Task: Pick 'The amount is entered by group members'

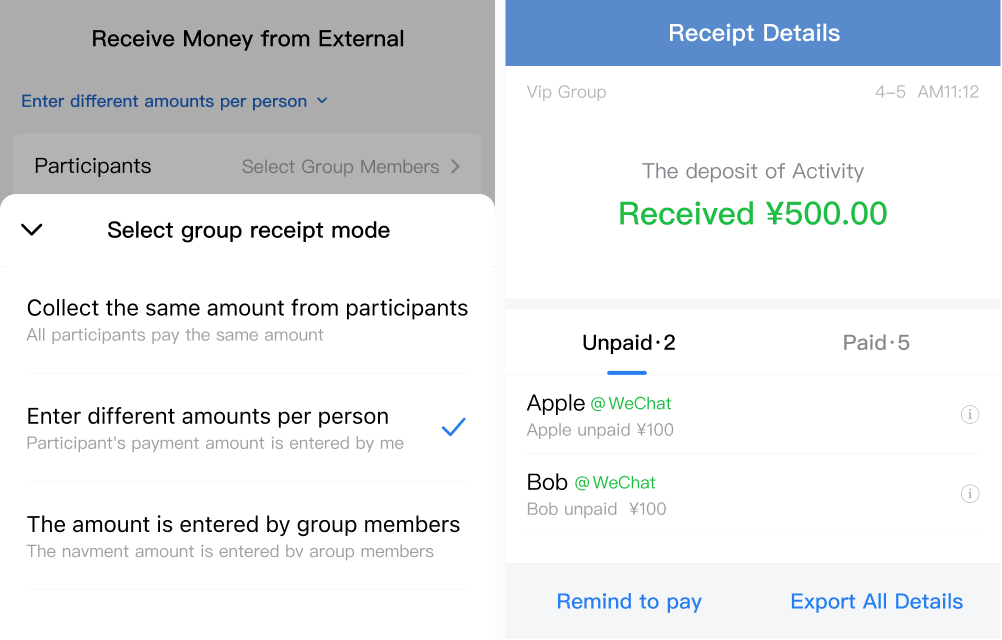Action: (247, 536)
